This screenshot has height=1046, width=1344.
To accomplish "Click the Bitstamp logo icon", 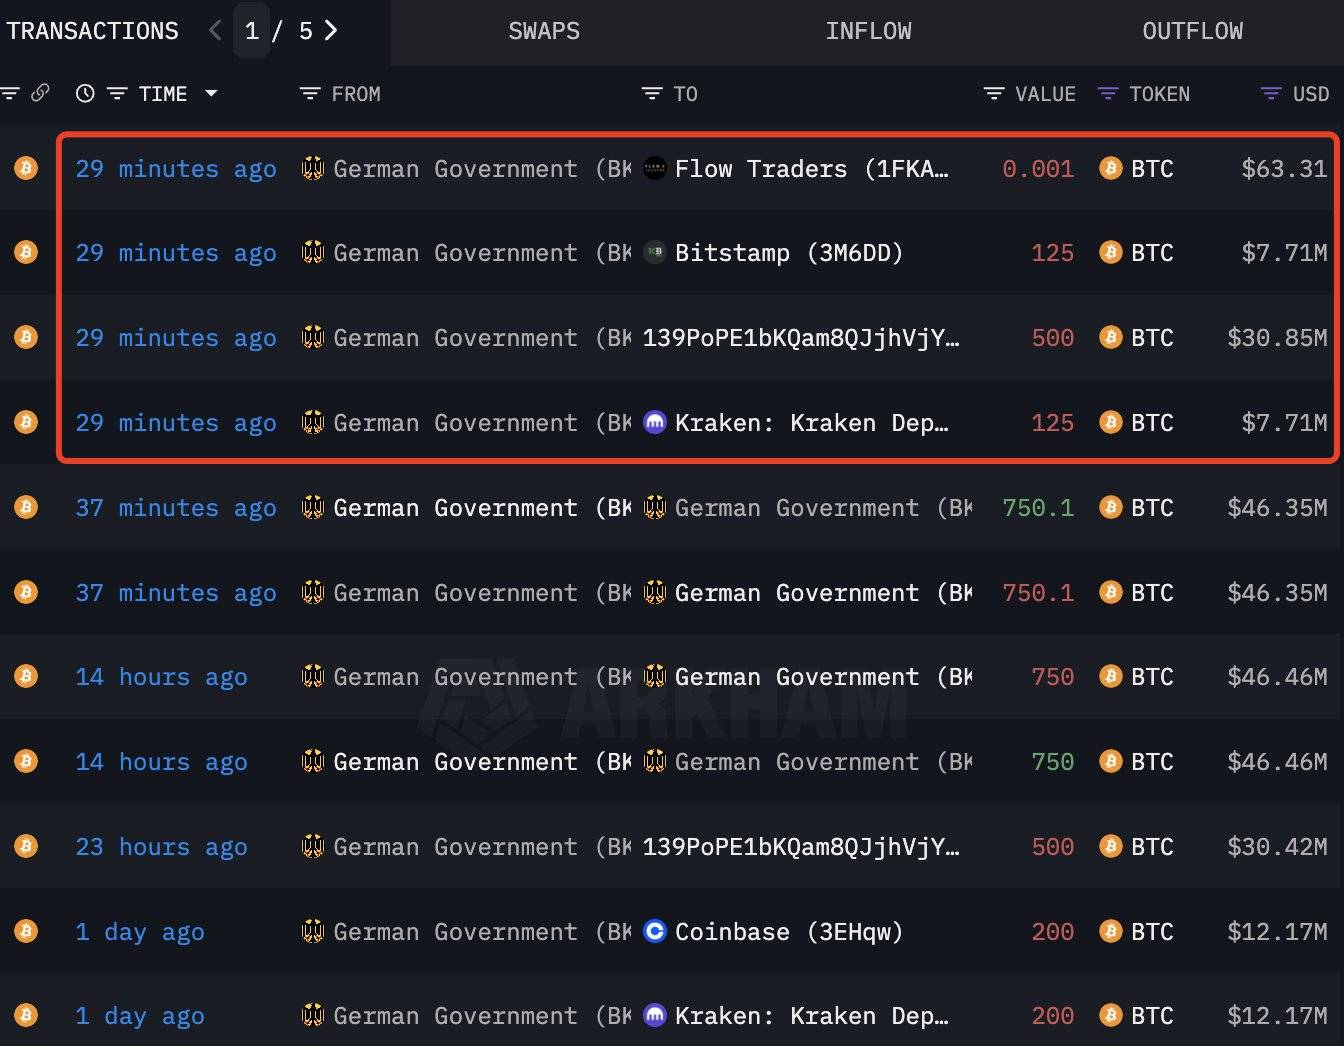I will coord(655,252).
